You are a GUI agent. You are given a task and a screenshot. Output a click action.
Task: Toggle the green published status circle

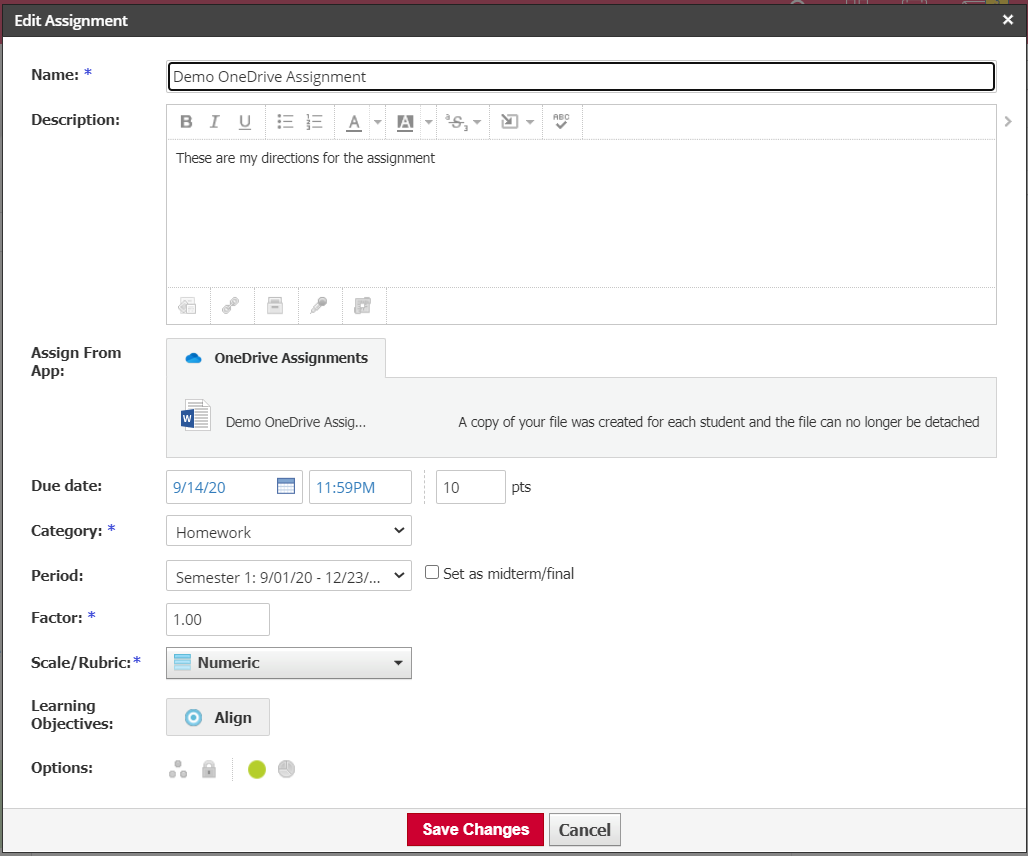[x=257, y=769]
